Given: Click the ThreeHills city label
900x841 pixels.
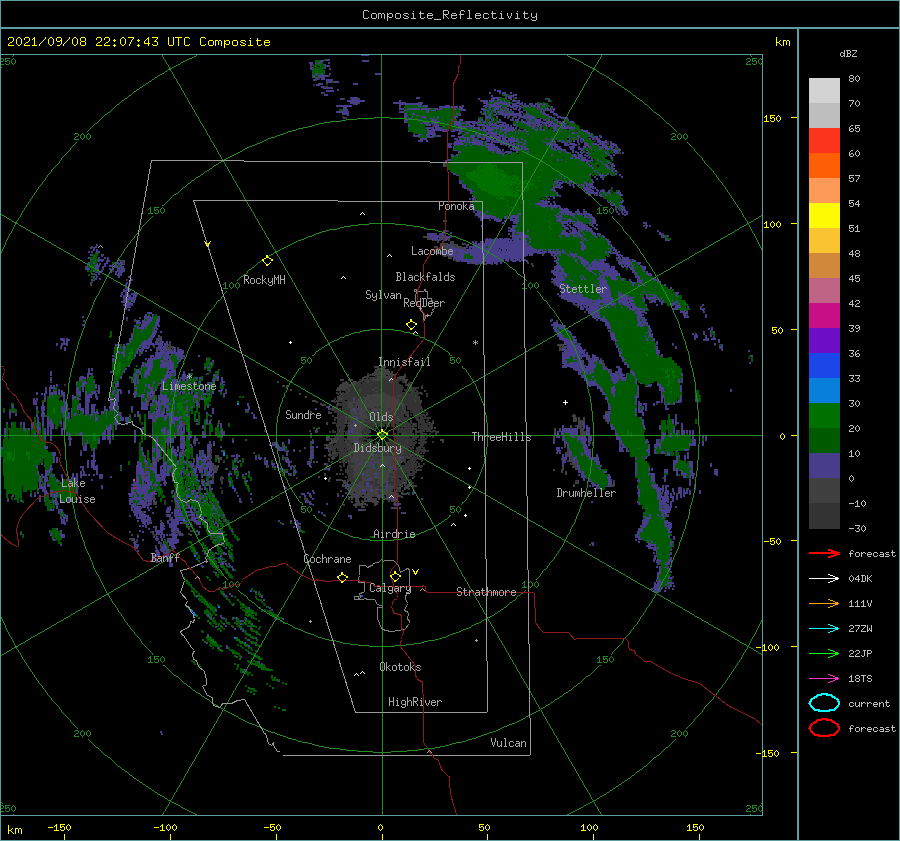Looking at the screenshot, I should [501, 437].
